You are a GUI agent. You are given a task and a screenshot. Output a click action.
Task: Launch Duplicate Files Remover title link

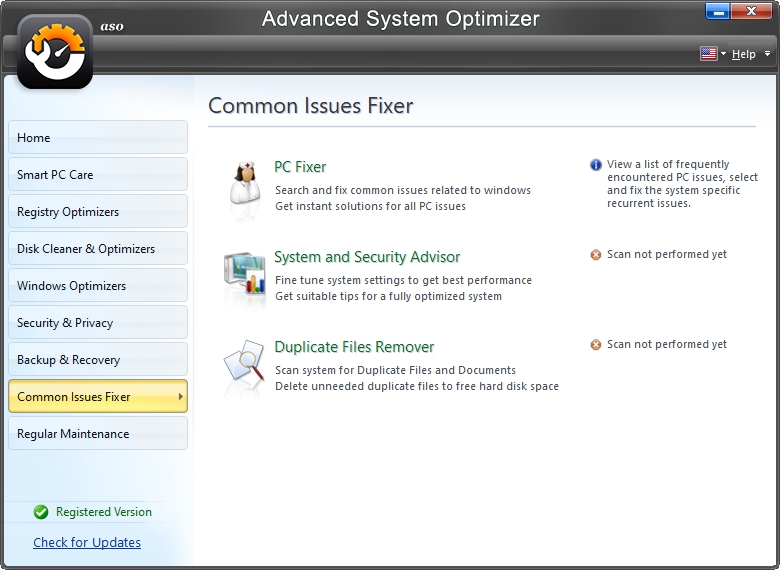(354, 347)
